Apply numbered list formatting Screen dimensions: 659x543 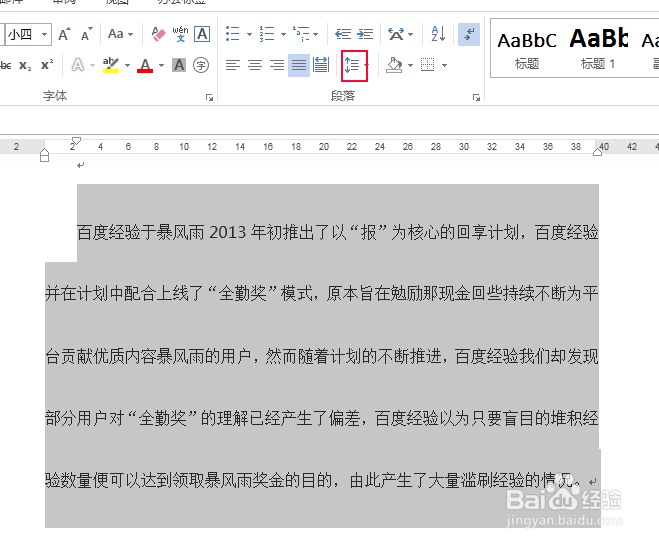(267, 34)
